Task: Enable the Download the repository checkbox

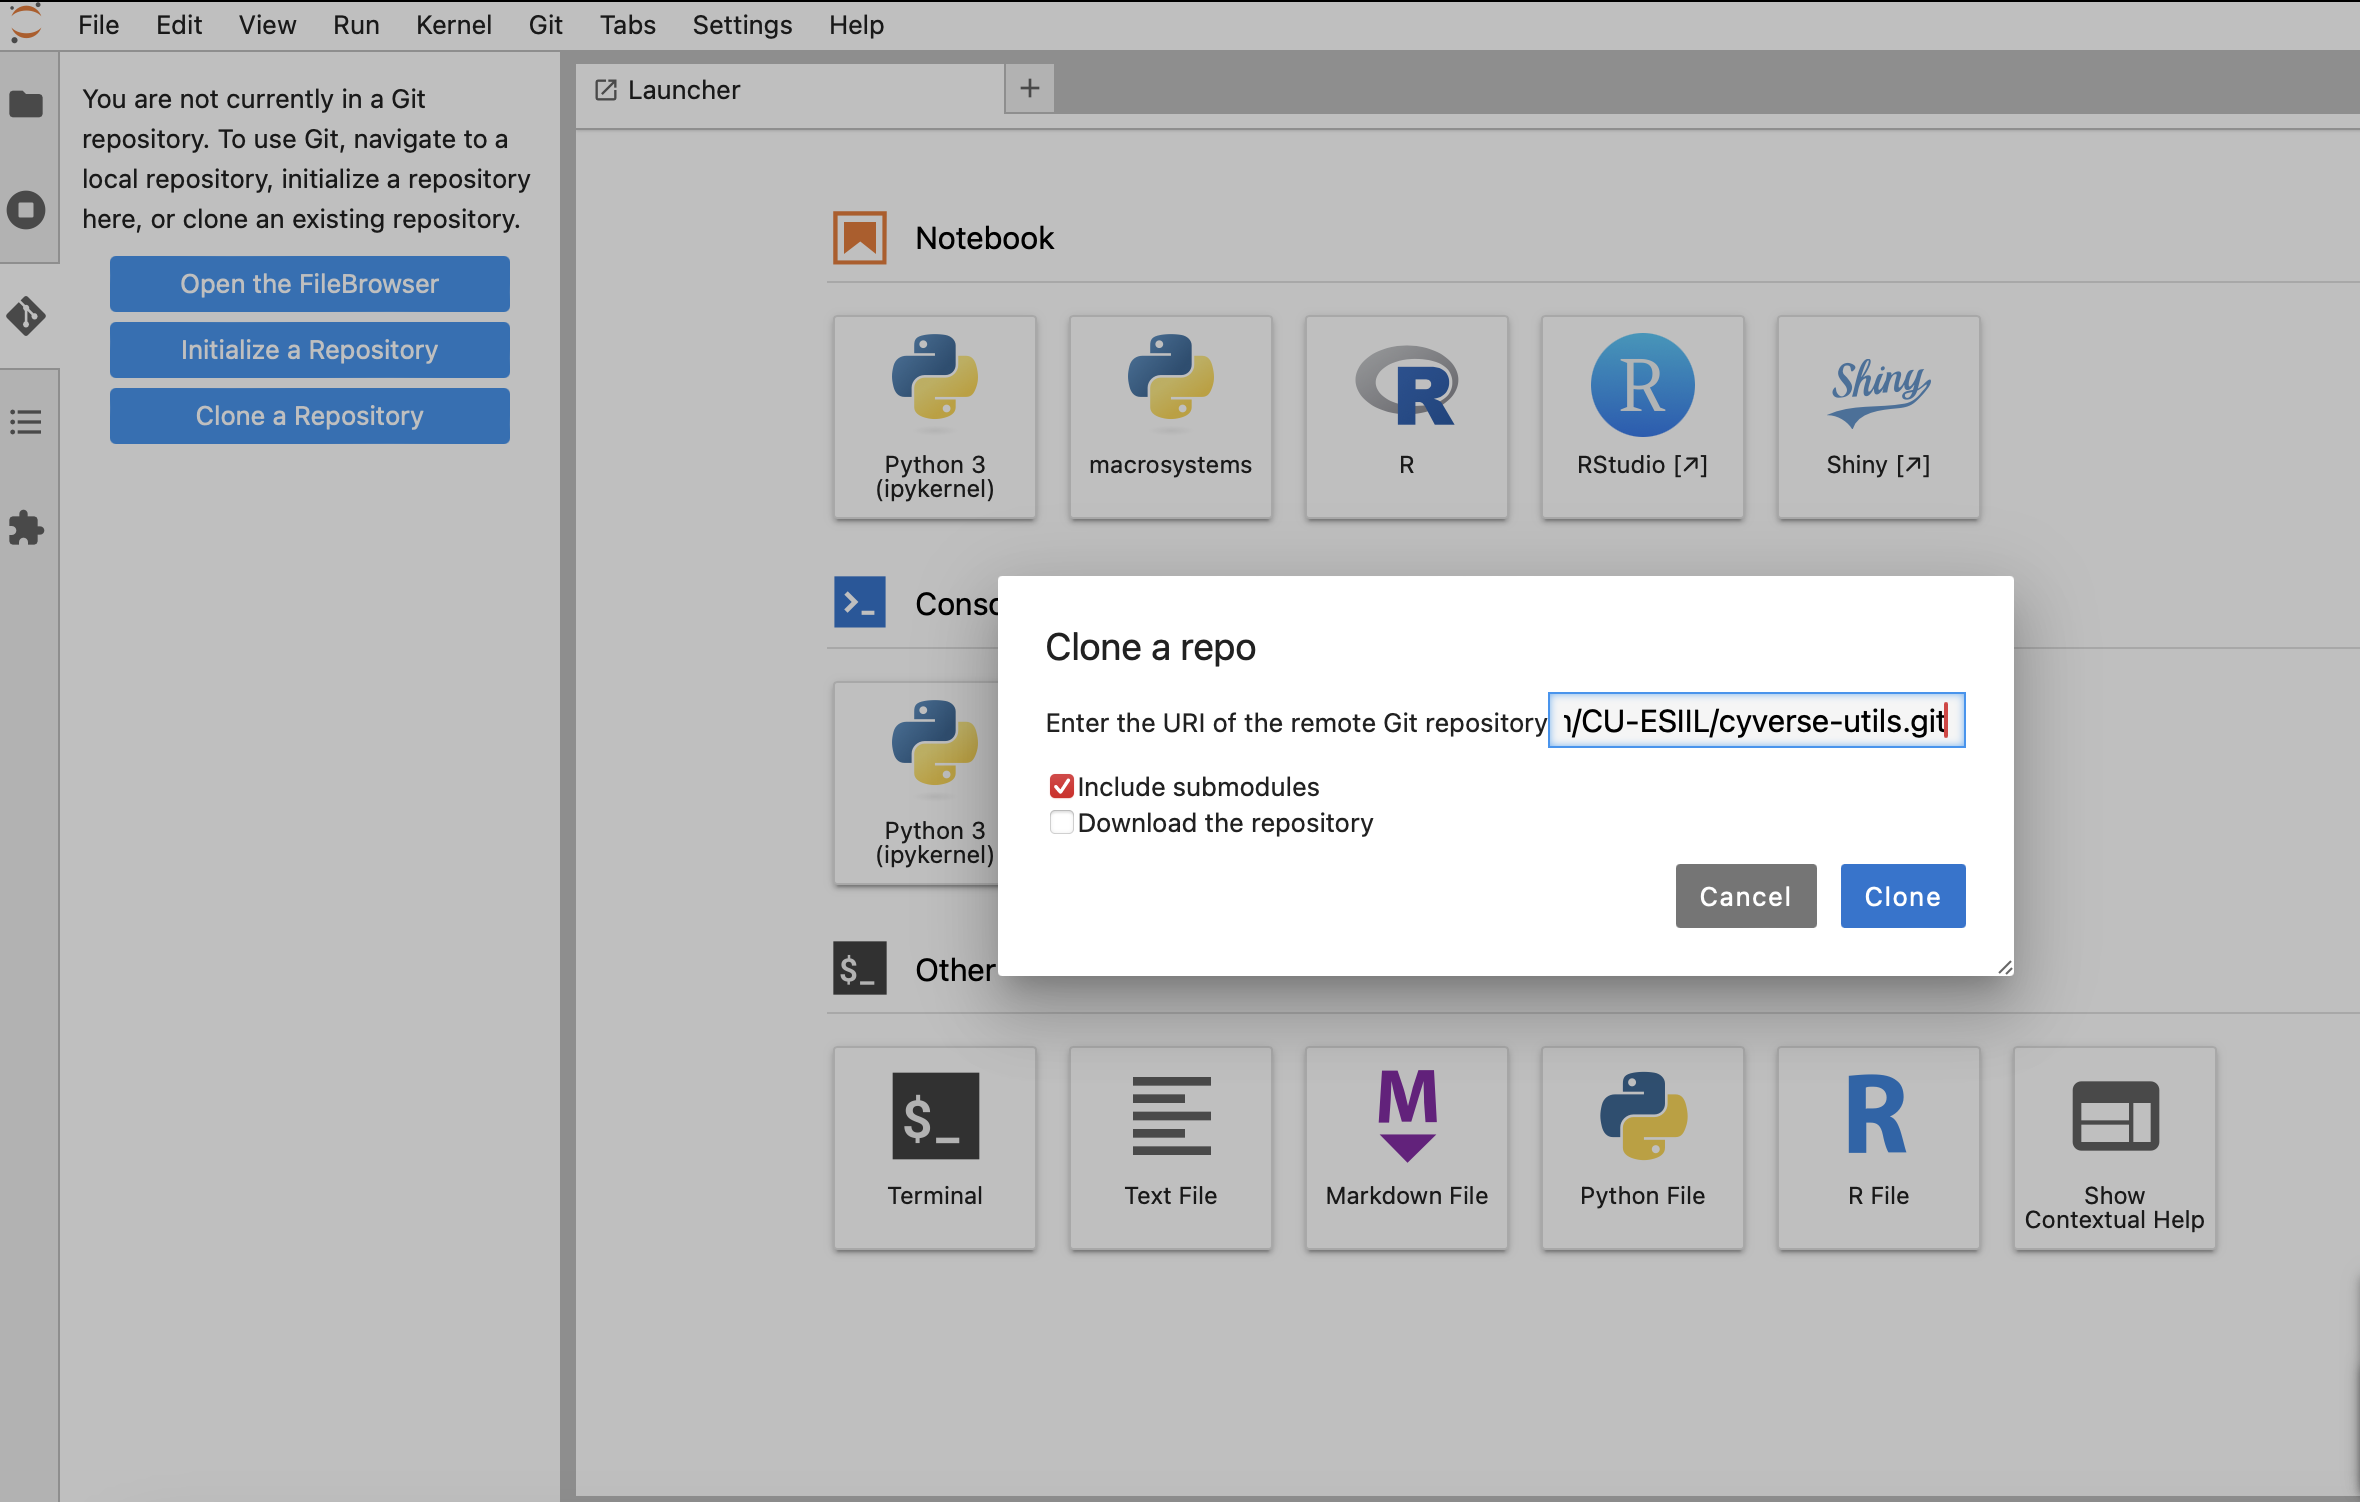Action: (1061, 823)
